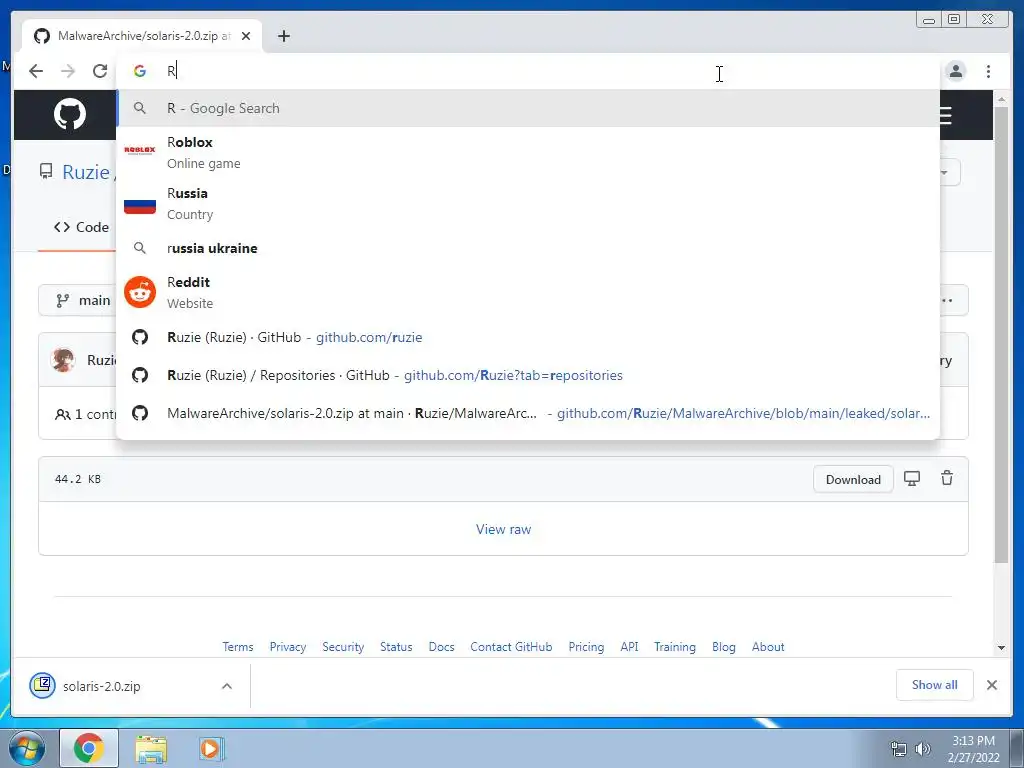Screen dimensions: 1024x768
Task: Click the scrollbar down arrow
Action: pyautogui.click(x=1001, y=648)
